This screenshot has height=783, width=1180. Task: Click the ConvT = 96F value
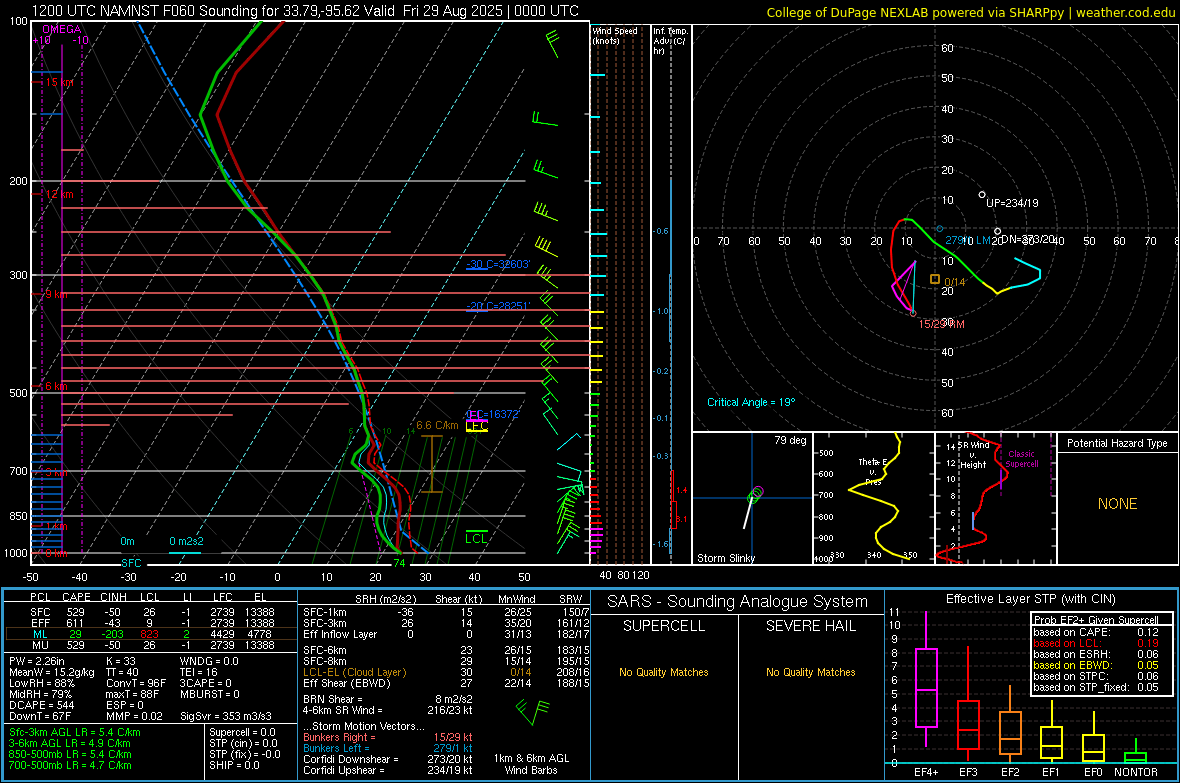[136, 684]
